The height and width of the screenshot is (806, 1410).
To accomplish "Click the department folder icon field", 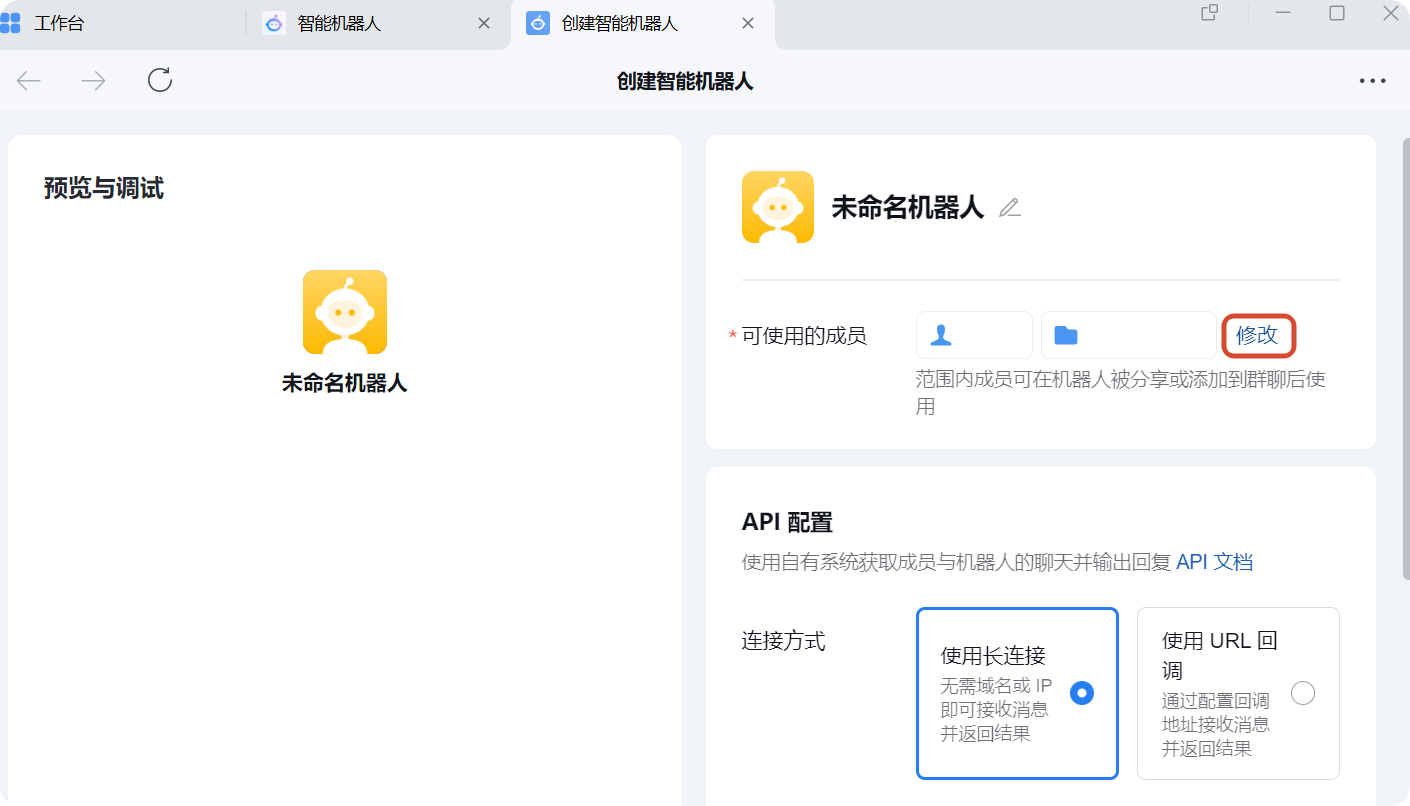I will pyautogui.click(x=1129, y=335).
